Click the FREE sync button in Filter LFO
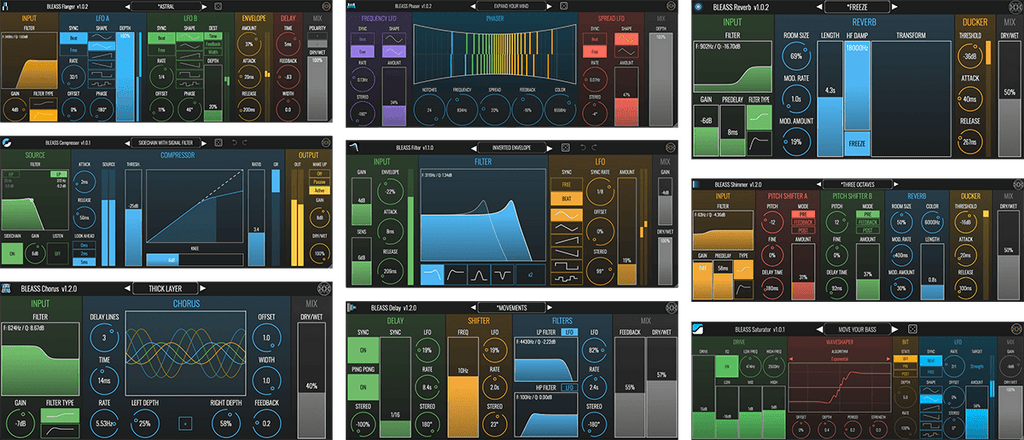 click(566, 184)
